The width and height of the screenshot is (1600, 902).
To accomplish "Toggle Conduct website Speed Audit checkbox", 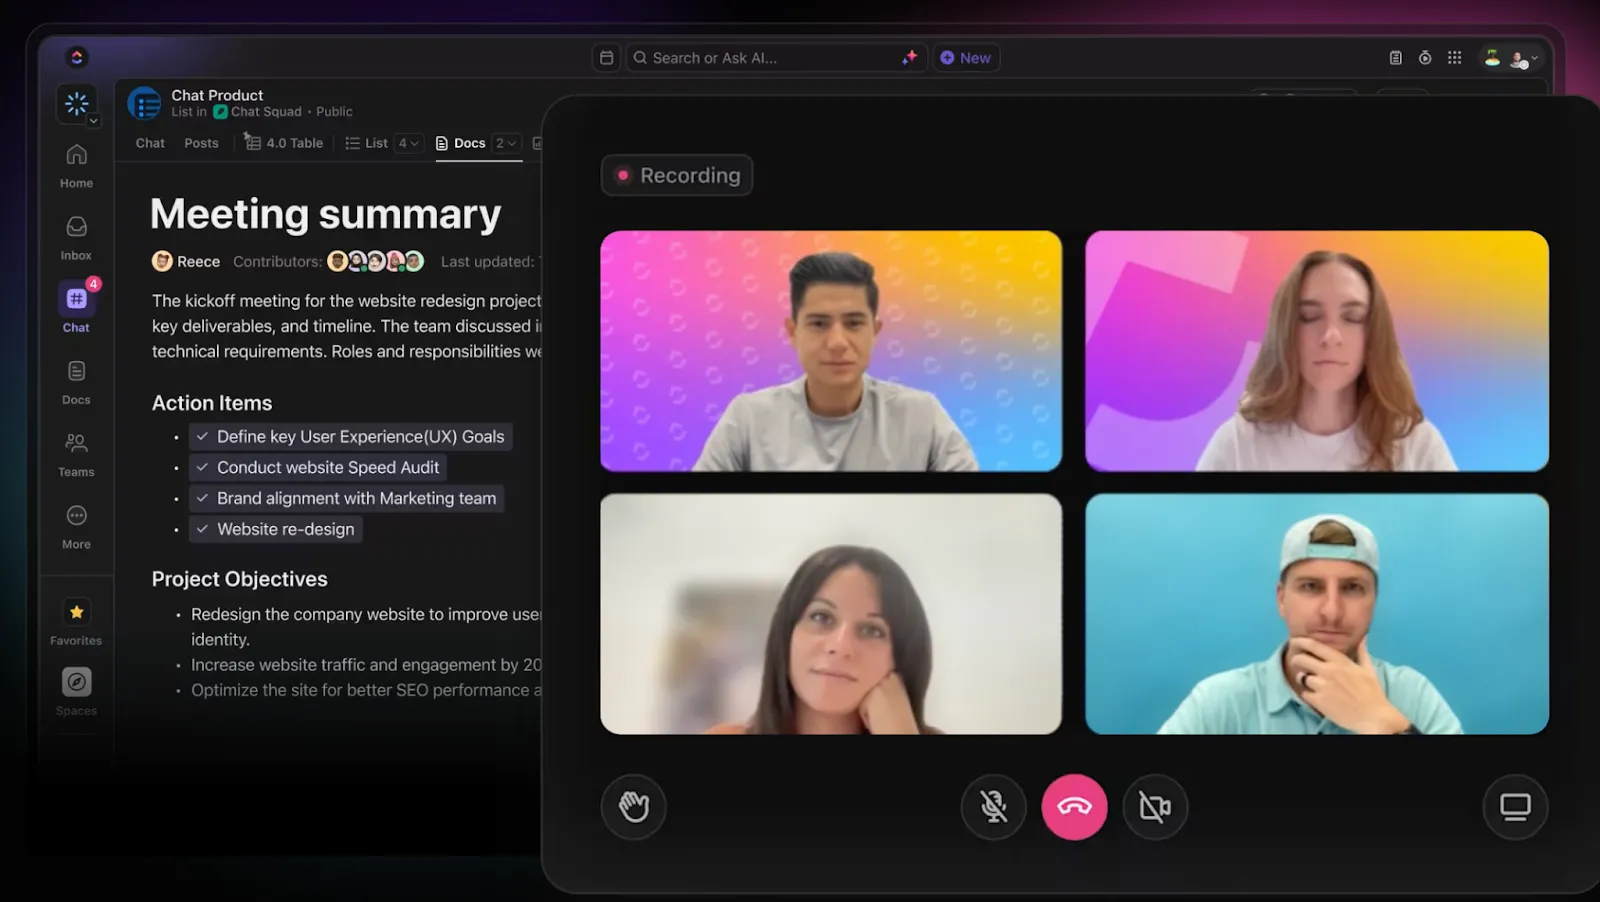I will tap(202, 468).
